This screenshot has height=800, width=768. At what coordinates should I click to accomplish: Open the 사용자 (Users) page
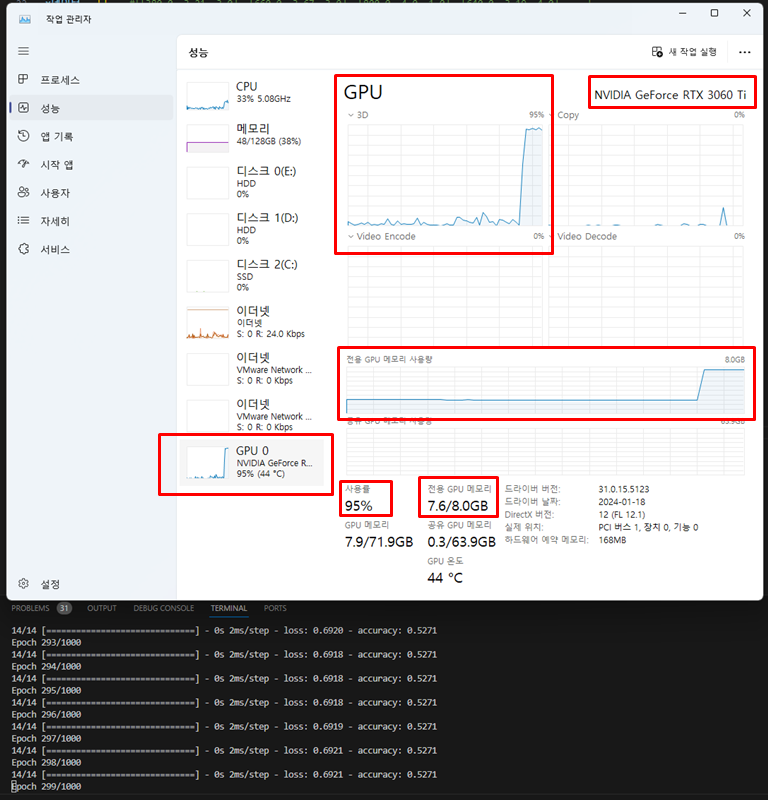click(91, 193)
